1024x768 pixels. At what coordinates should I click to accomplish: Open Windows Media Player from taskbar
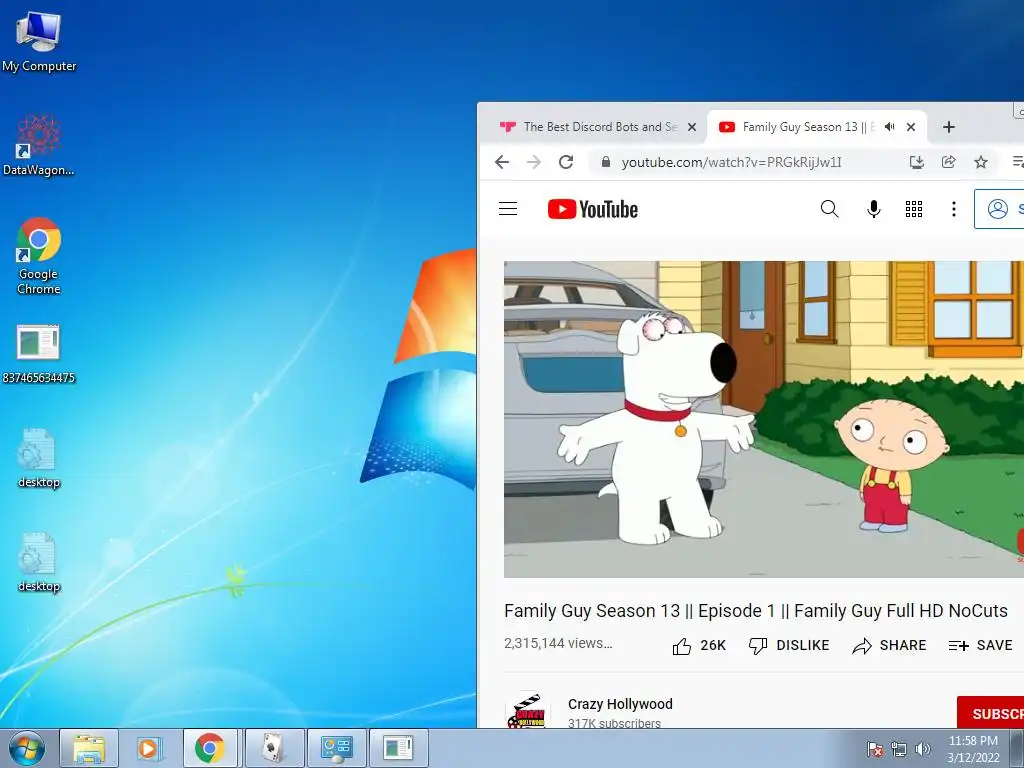tap(149, 748)
